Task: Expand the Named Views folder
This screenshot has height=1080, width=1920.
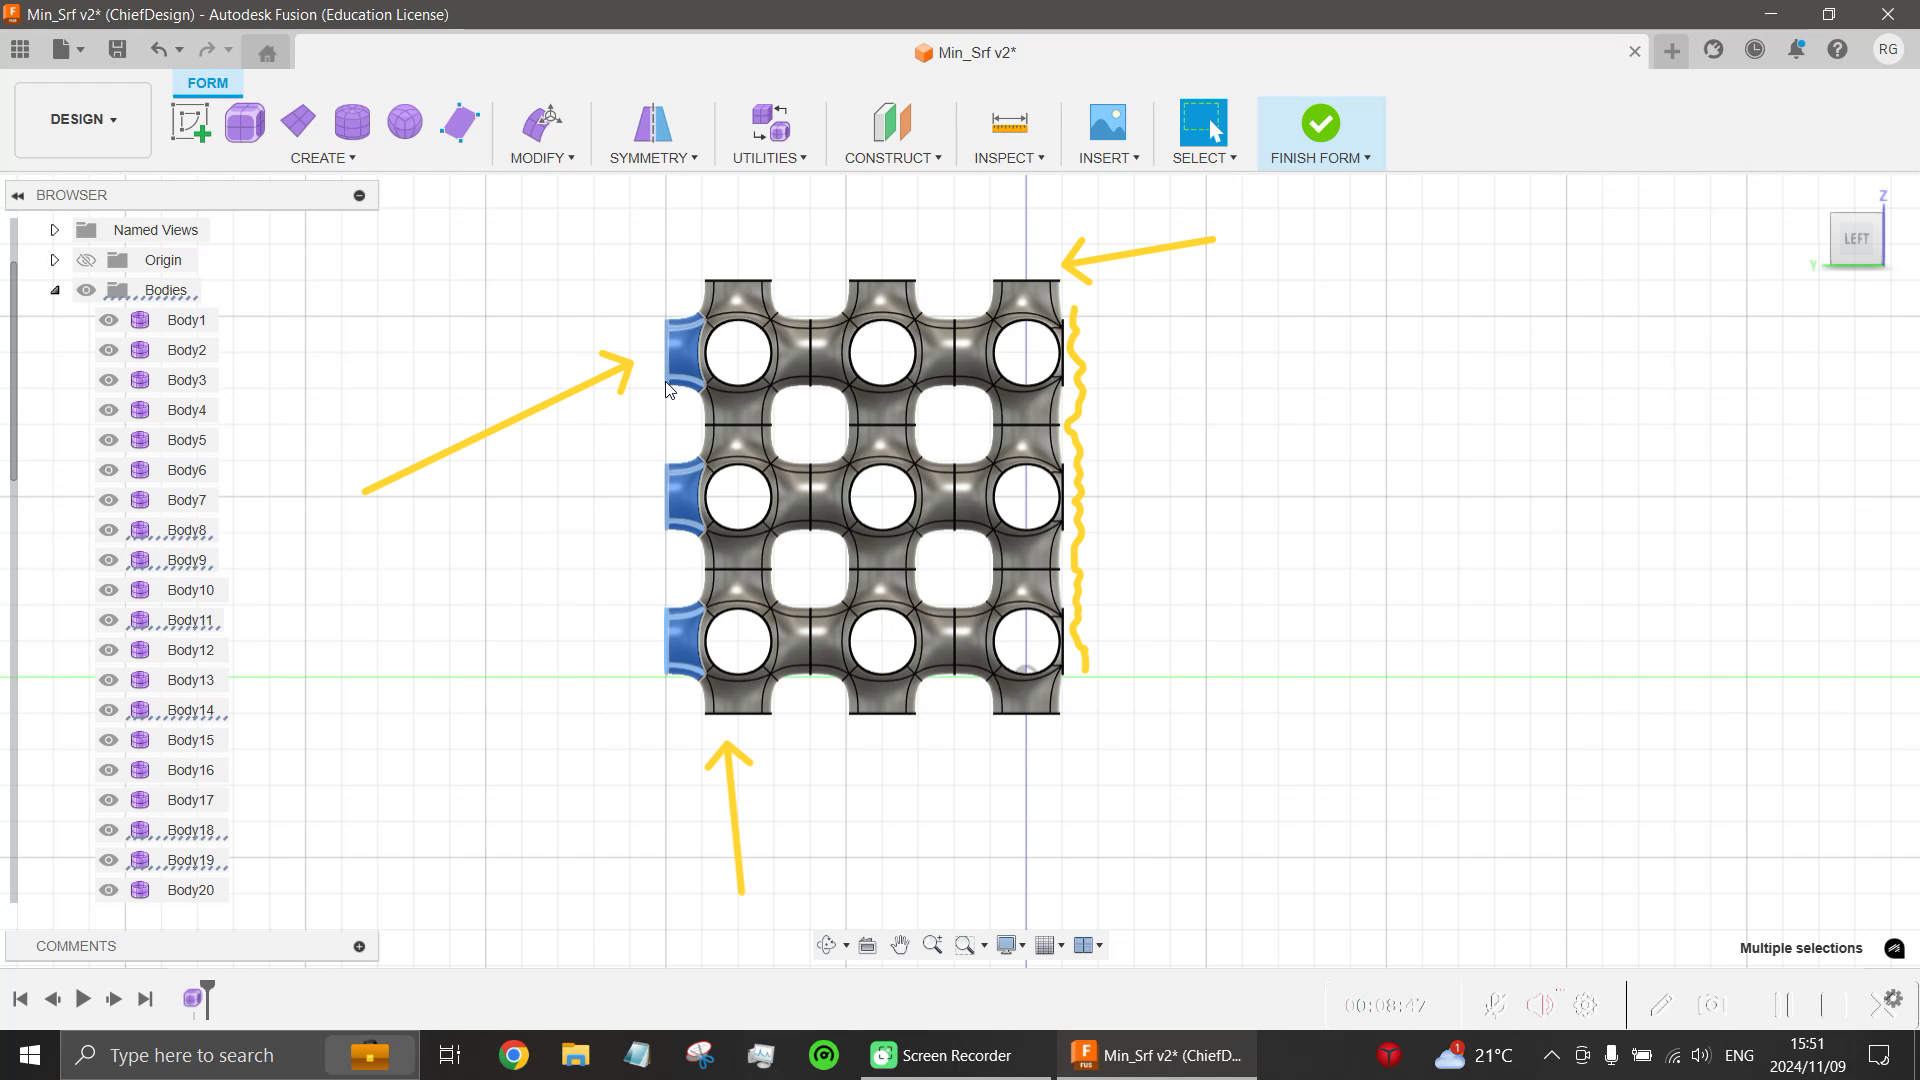Action: pos(55,229)
